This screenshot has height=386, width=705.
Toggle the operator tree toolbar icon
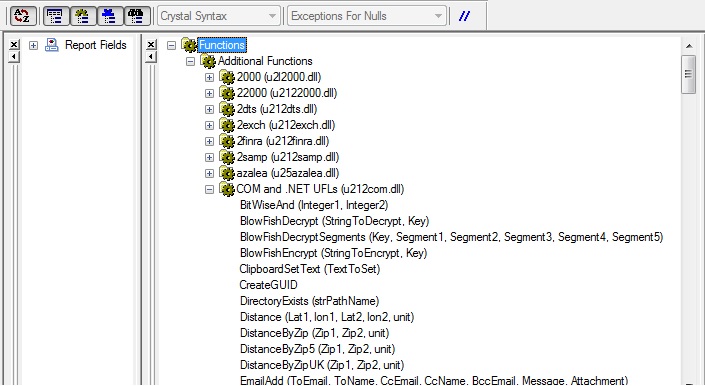[x=110, y=16]
